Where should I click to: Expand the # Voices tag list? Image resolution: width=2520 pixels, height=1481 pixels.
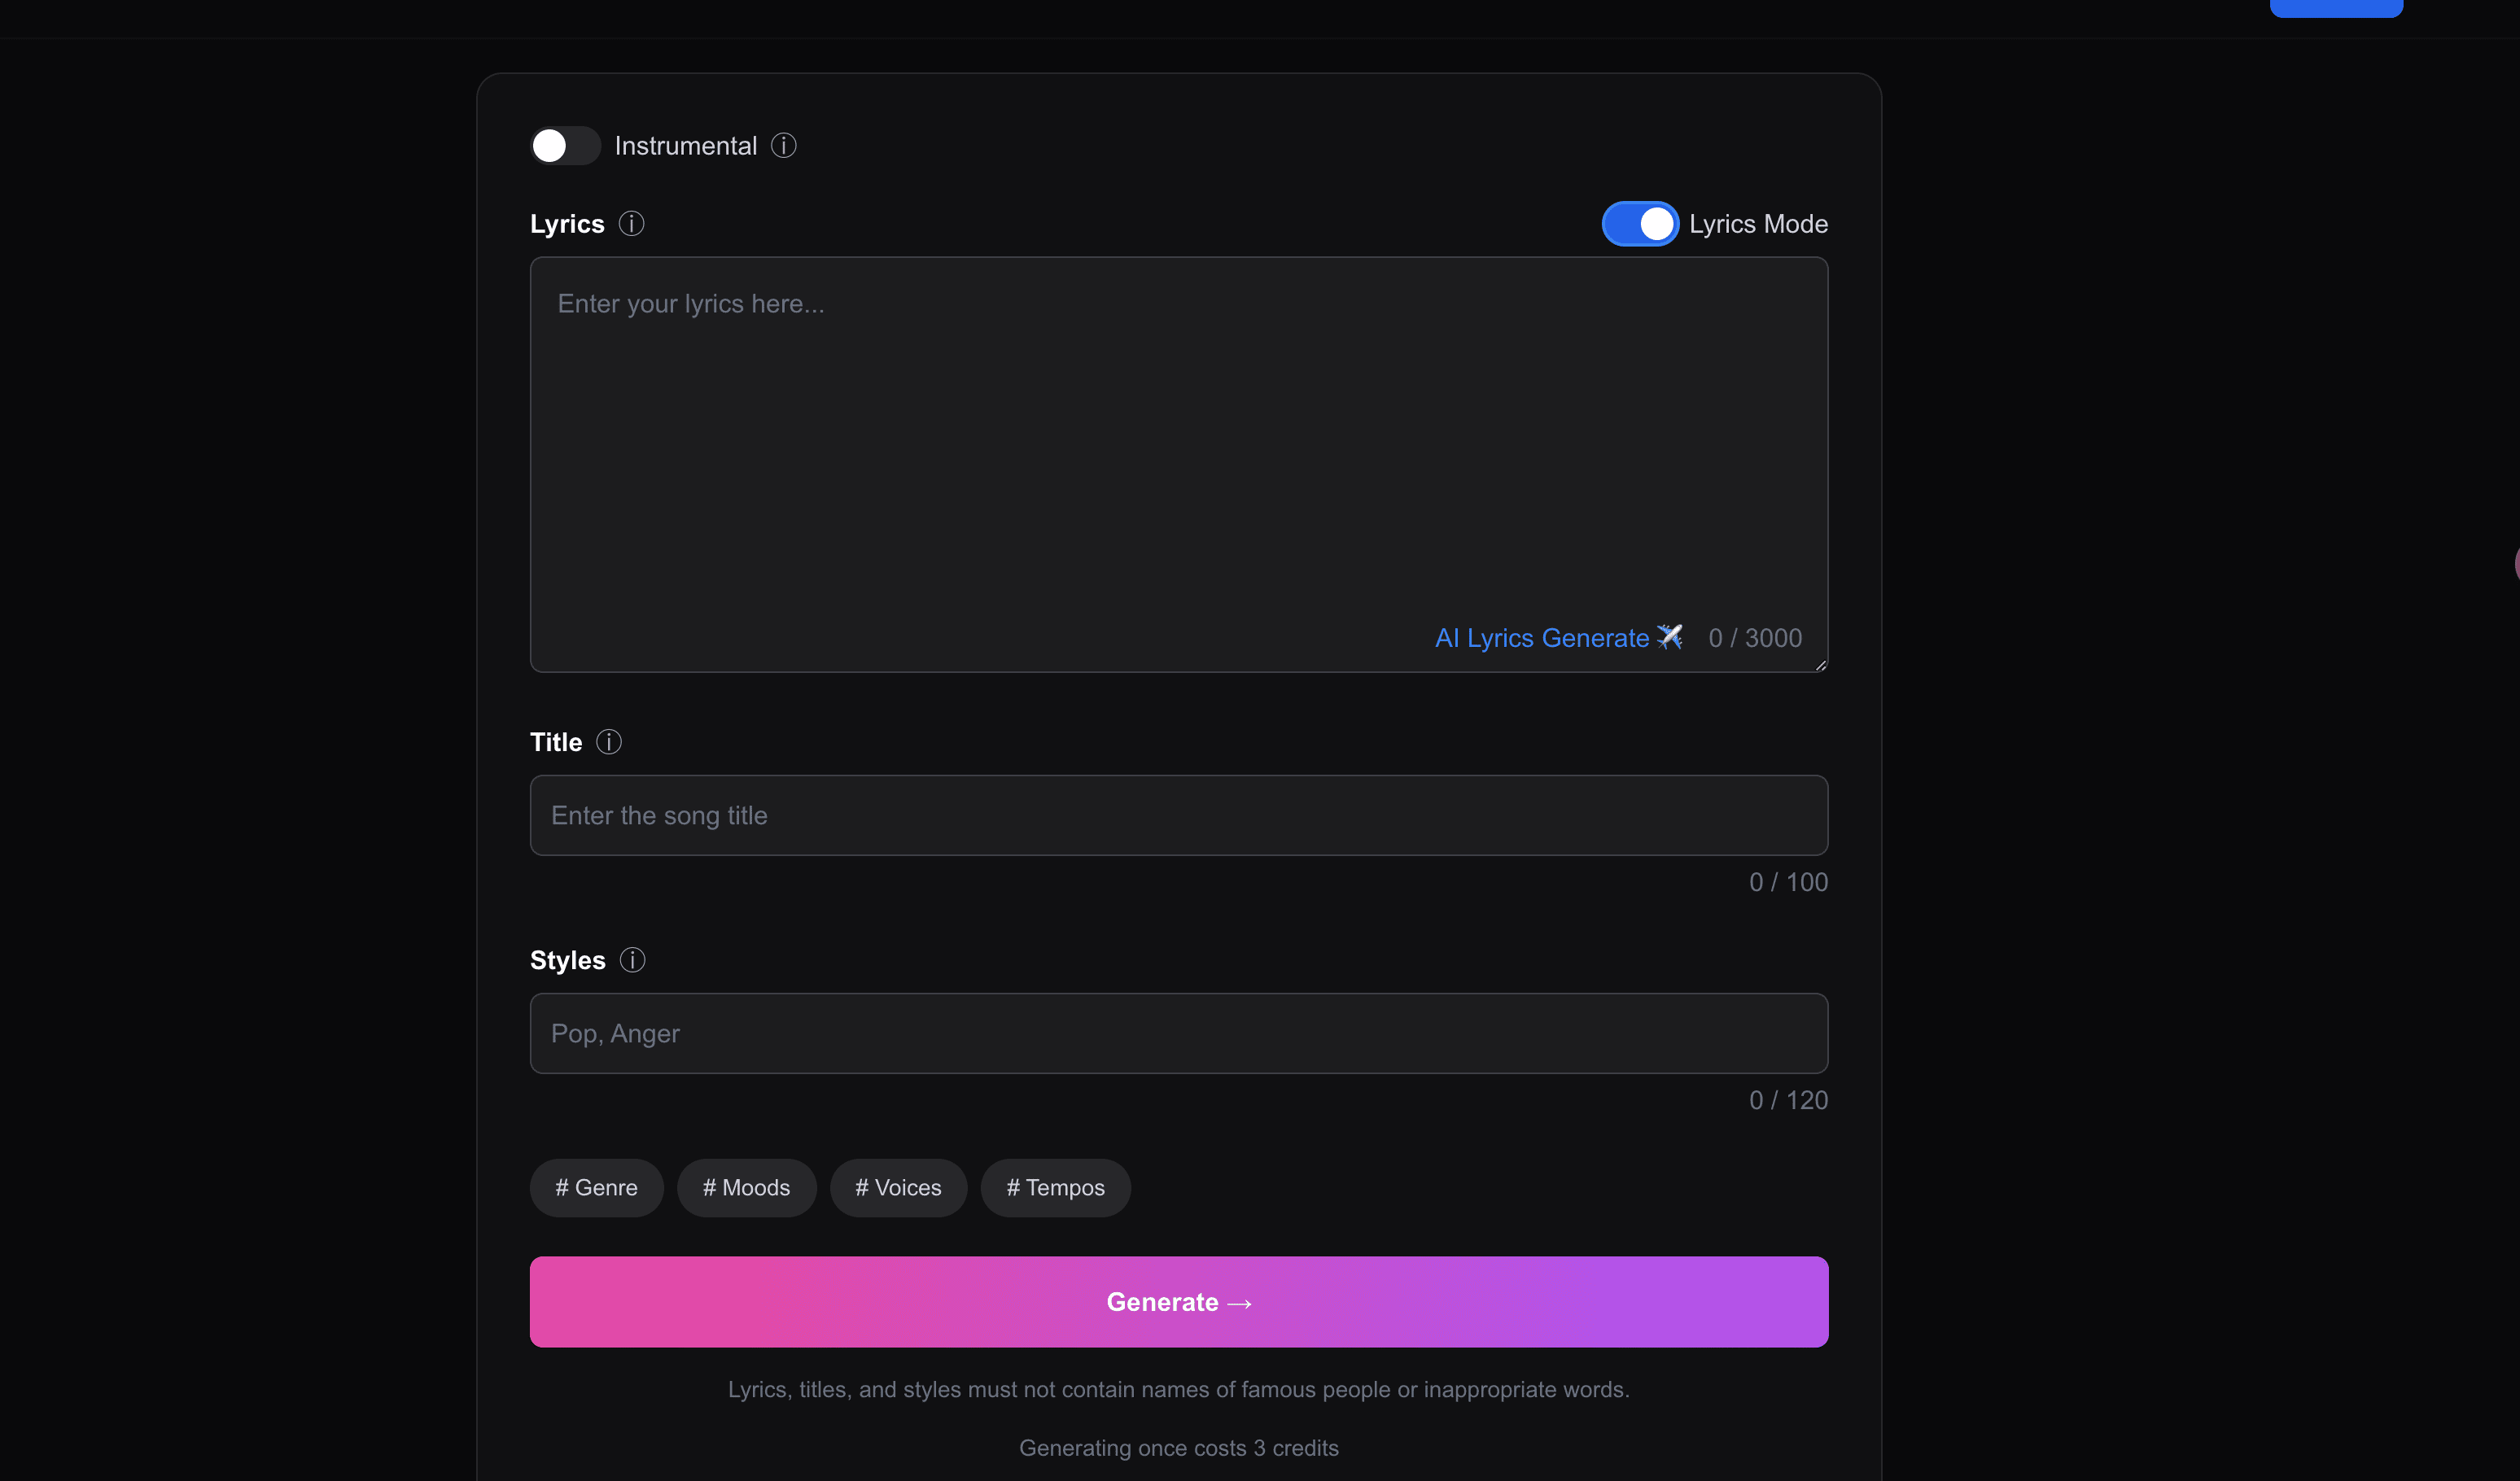899,1188
